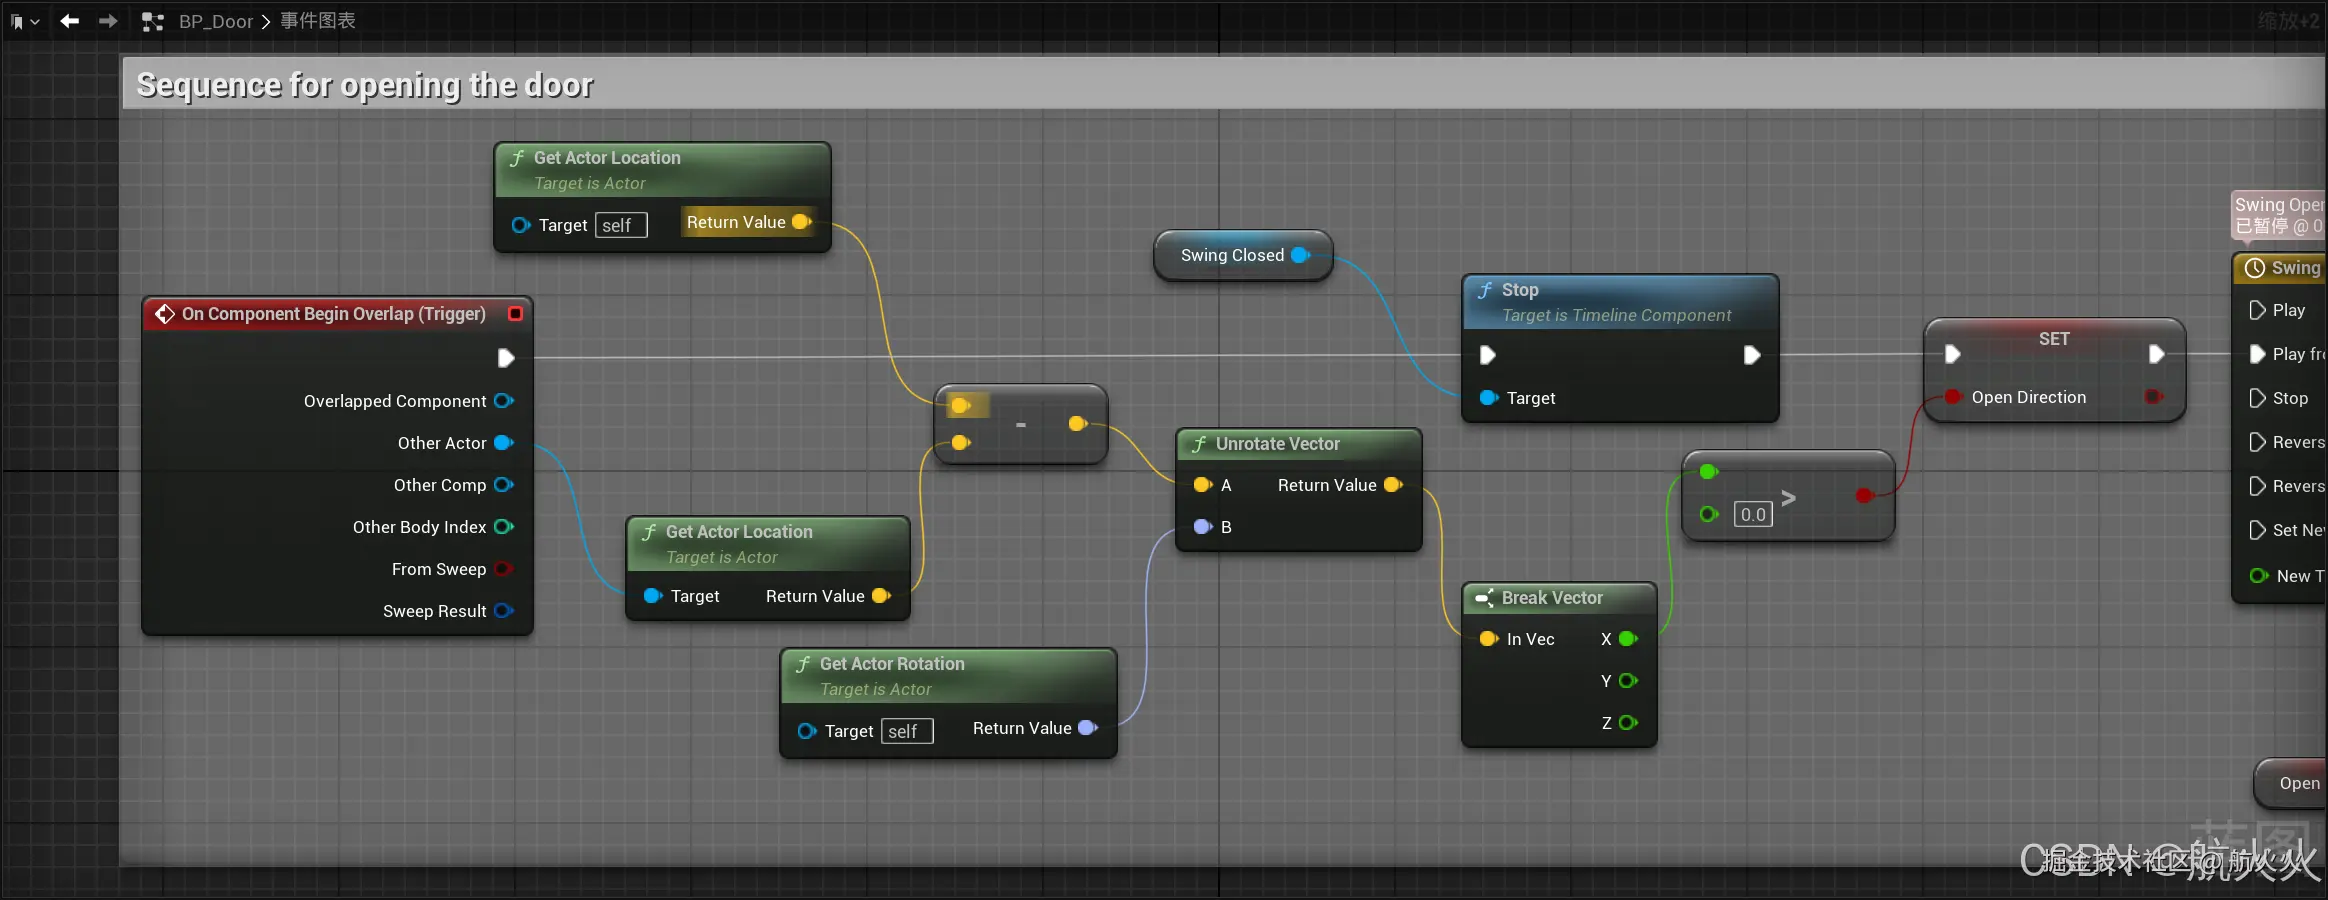2328x900 pixels.
Task: Go back with the left arrow button
Action: coord(69,21)
